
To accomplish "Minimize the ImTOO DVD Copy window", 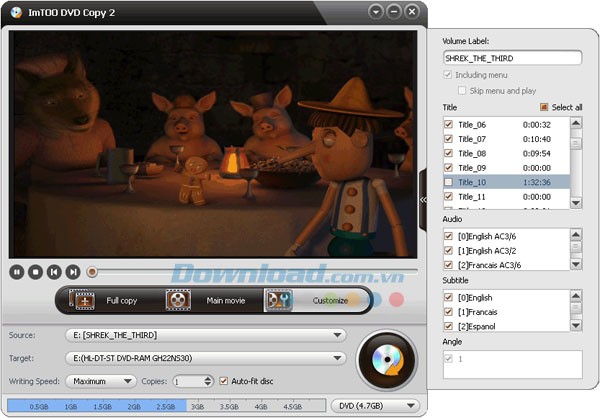I will point(394,12).
